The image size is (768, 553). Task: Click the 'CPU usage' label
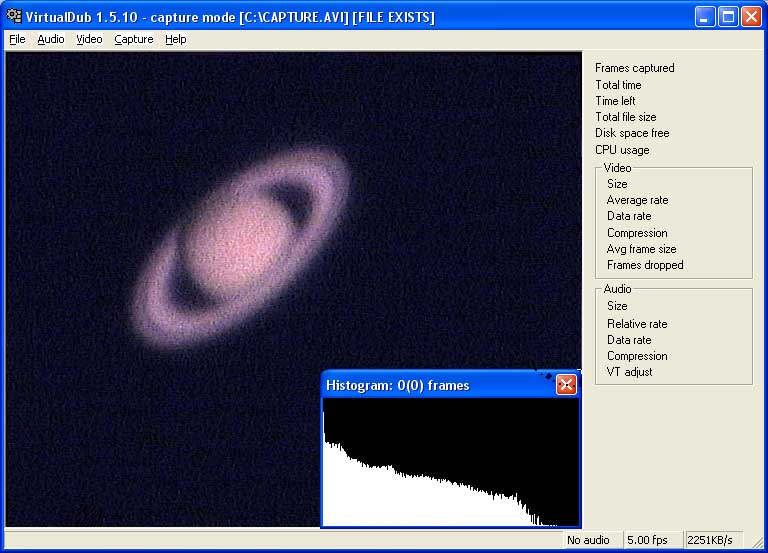coord(622,150)
